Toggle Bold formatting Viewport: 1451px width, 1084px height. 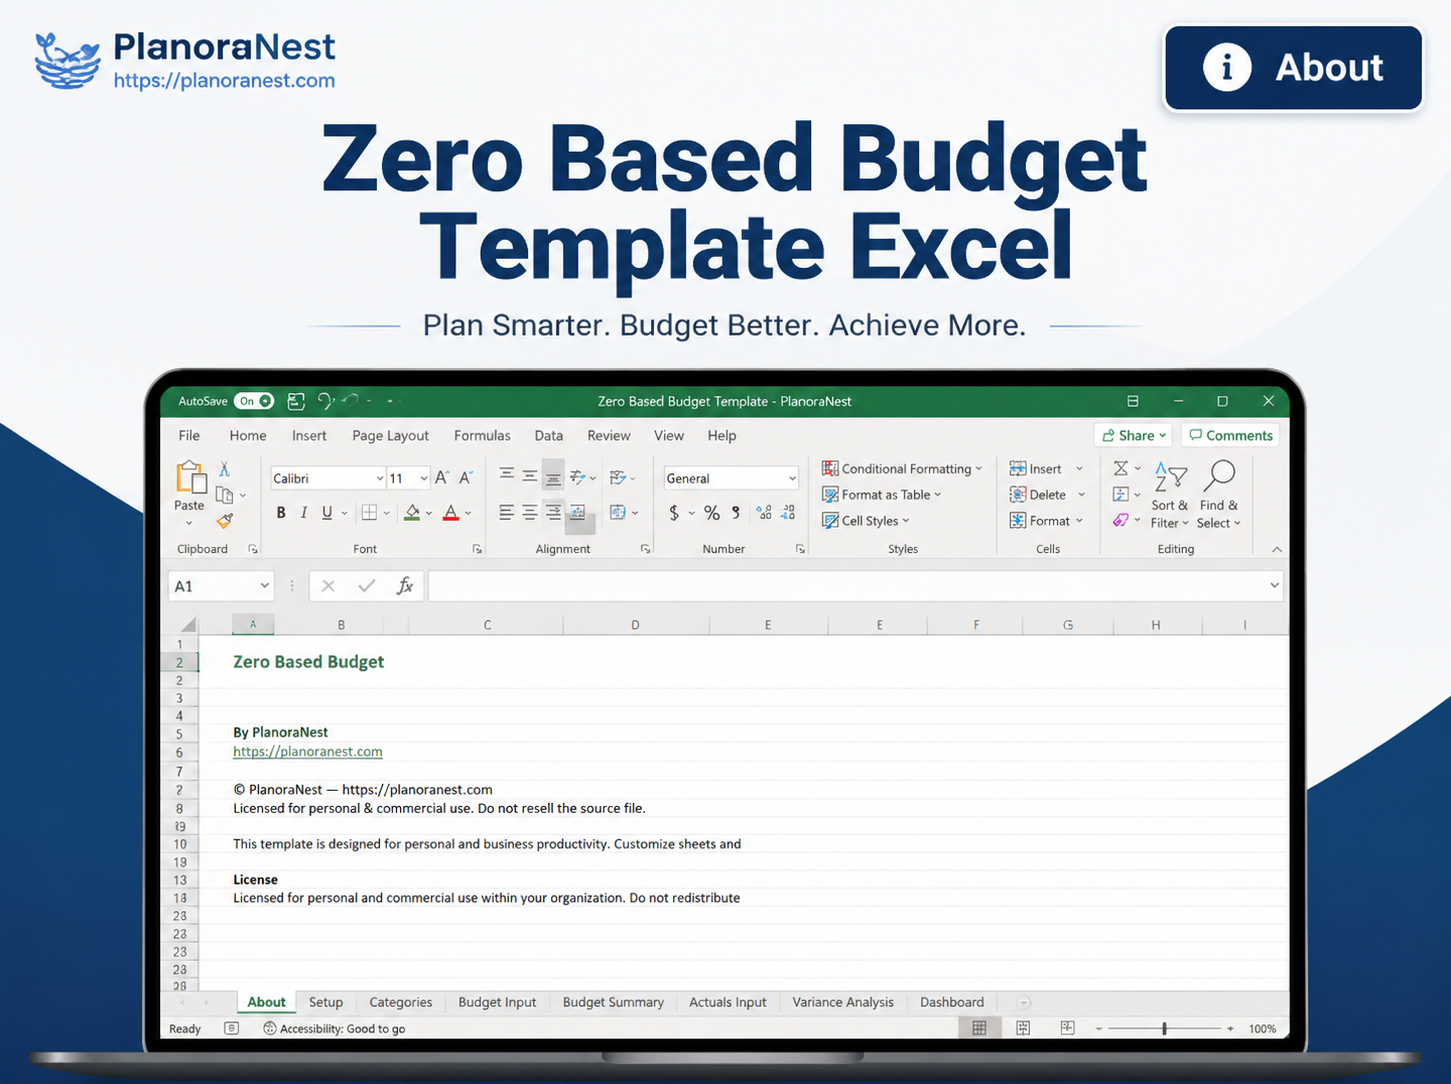(281, 513)
